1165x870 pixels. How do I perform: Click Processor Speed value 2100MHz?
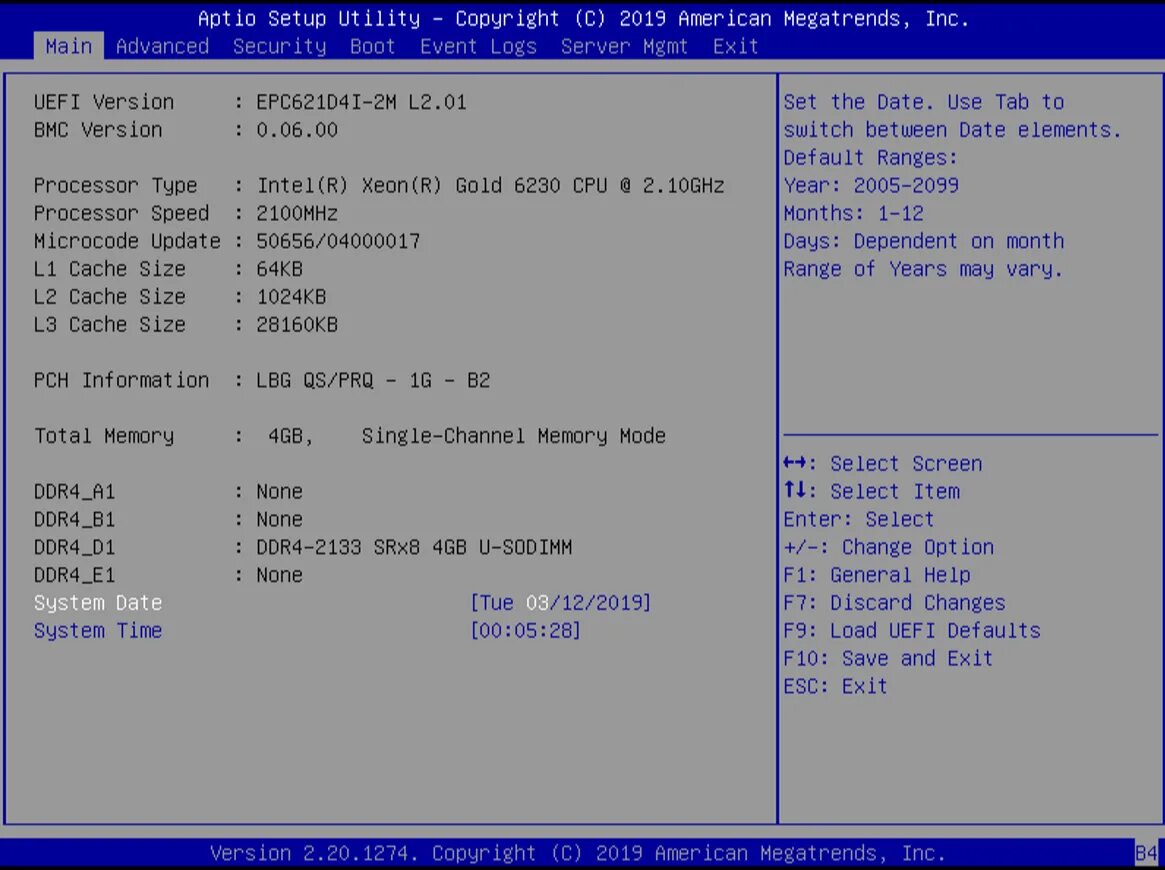click(296, 213)
